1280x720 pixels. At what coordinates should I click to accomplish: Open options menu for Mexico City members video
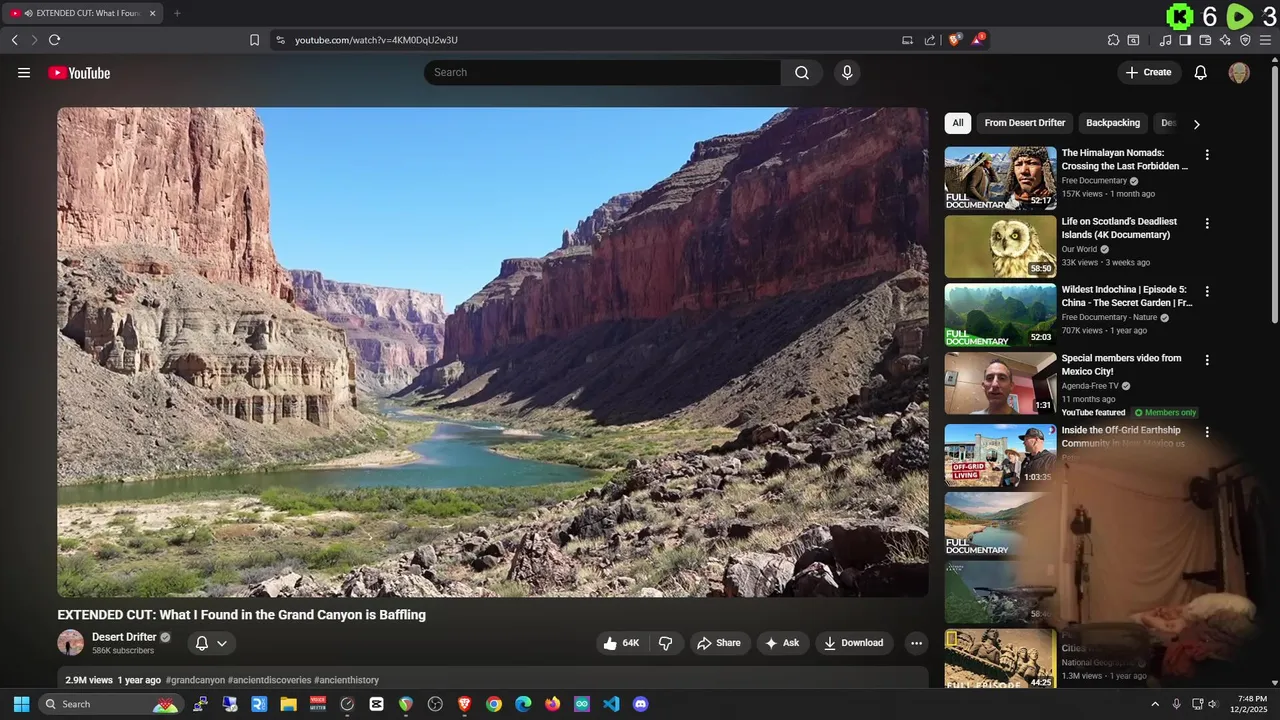pyautogui.click(x=1207, y=360)
